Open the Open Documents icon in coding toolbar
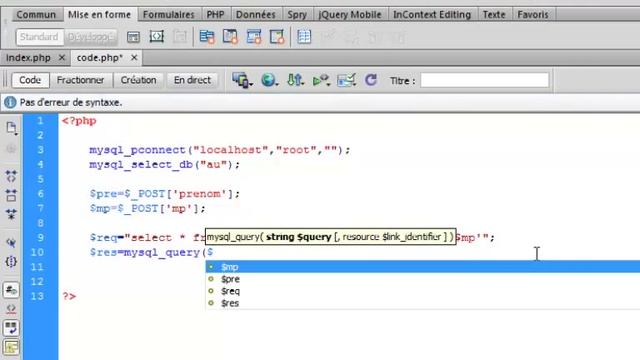The height and width of the screenshot is (360, 640). click(11, 128)
